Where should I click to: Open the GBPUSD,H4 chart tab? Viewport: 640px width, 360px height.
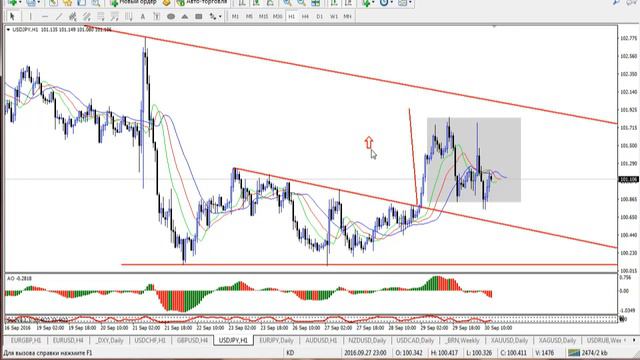click(192, 340)
